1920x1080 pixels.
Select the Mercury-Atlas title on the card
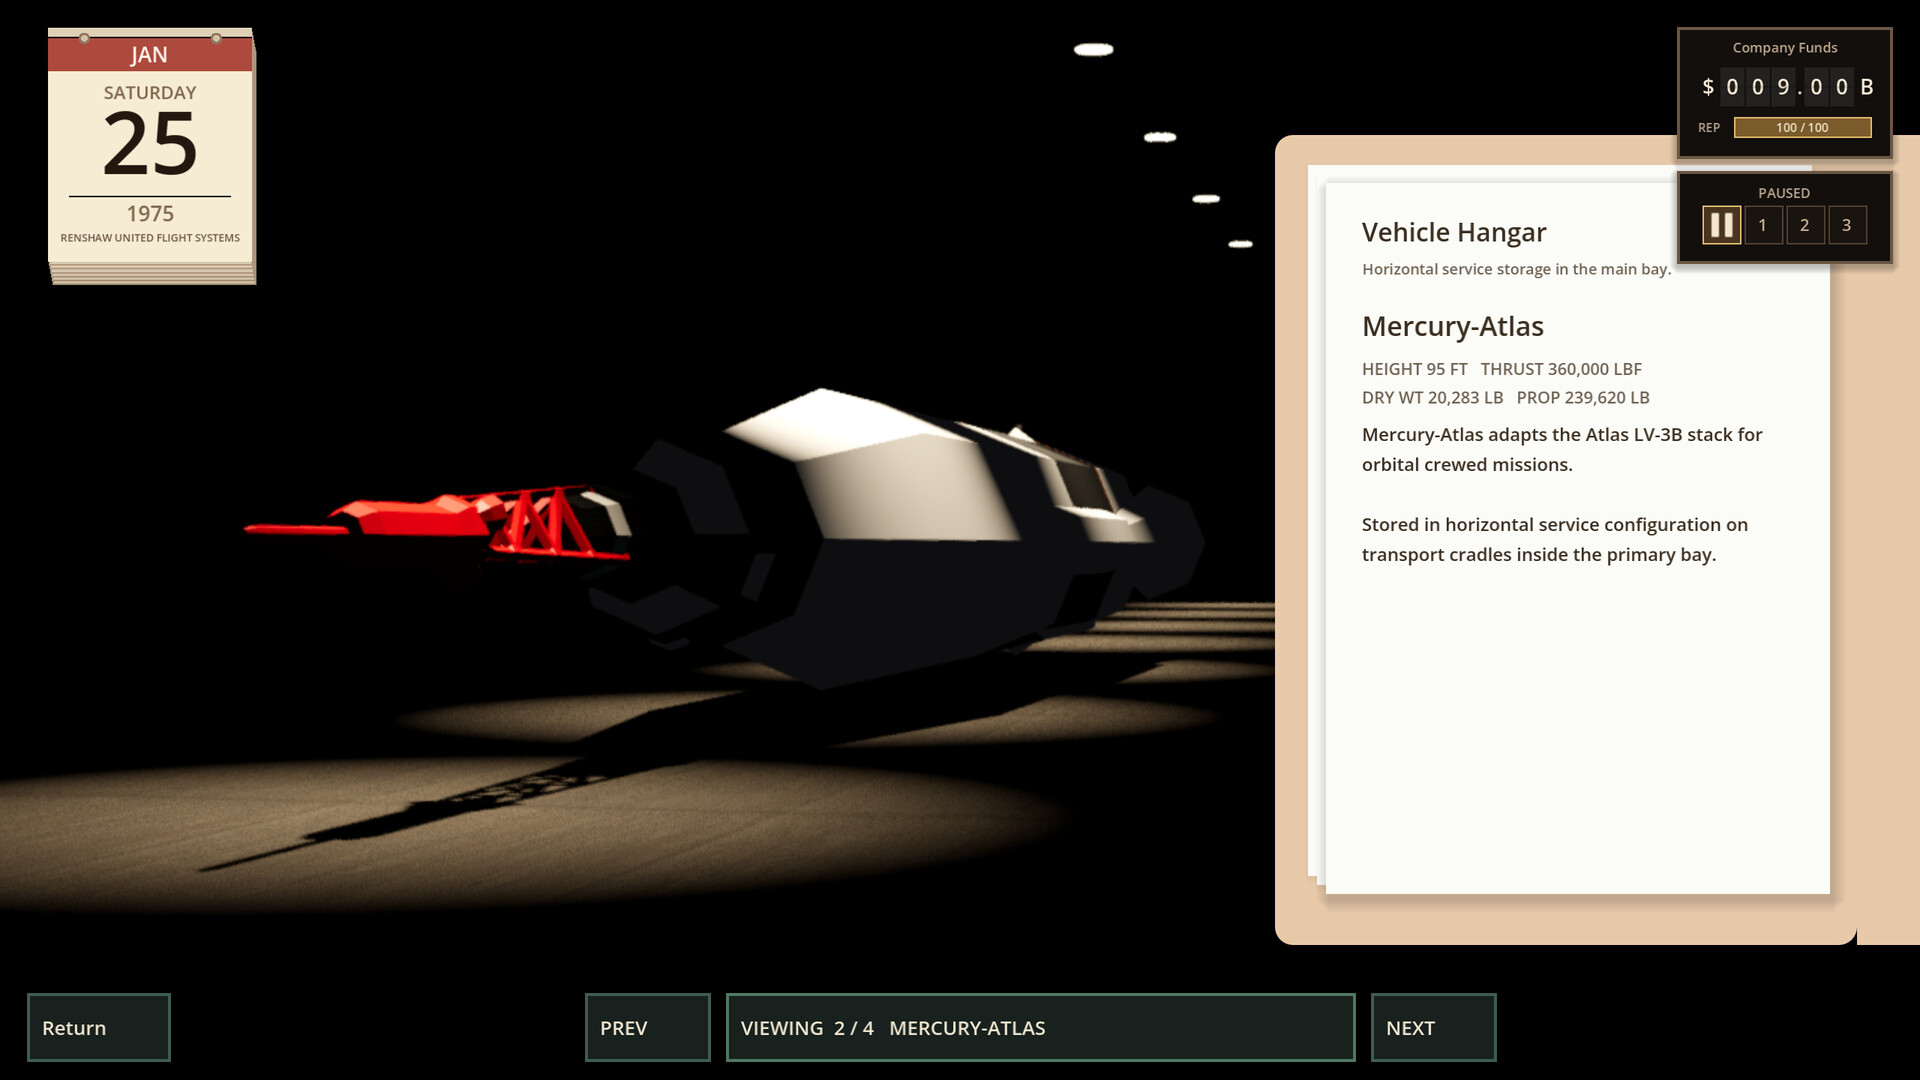click(1453, 326)
